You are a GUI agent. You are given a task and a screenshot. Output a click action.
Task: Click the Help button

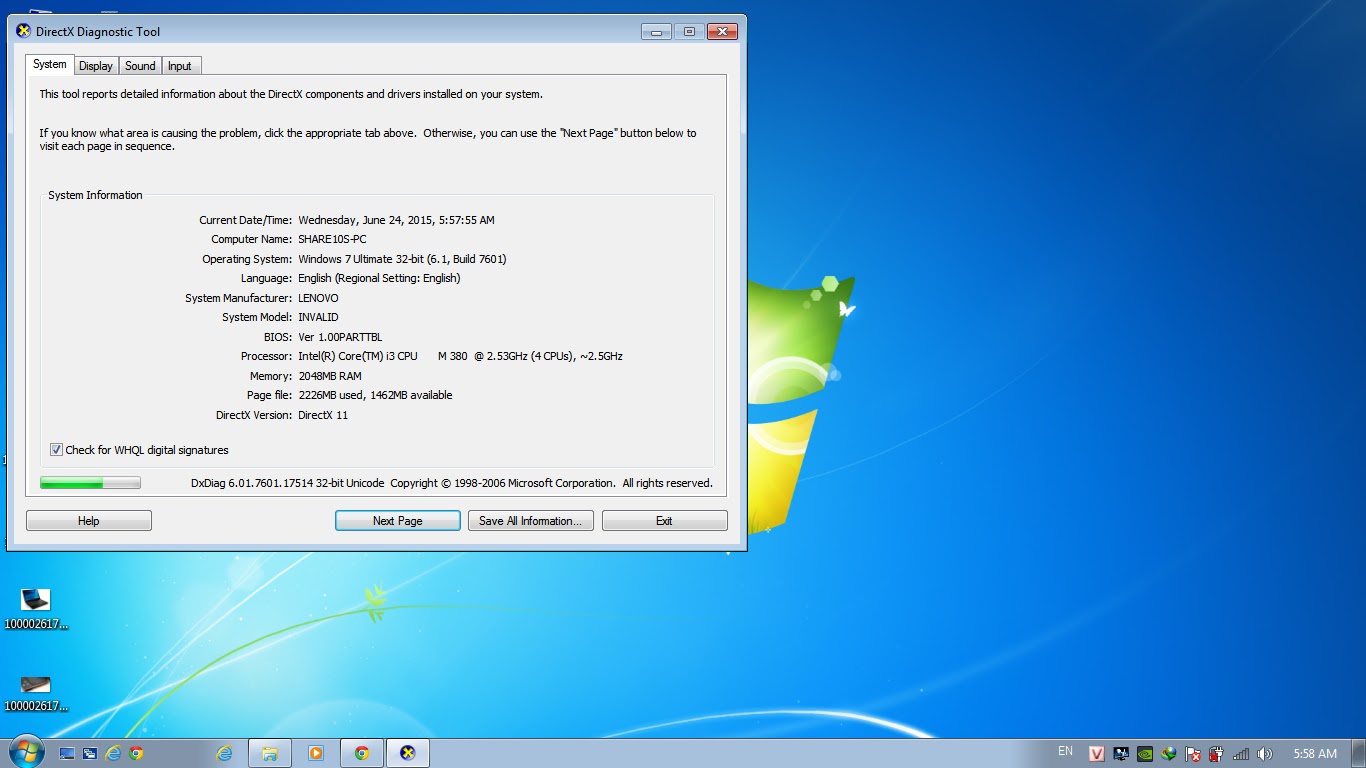click(89, 521)
